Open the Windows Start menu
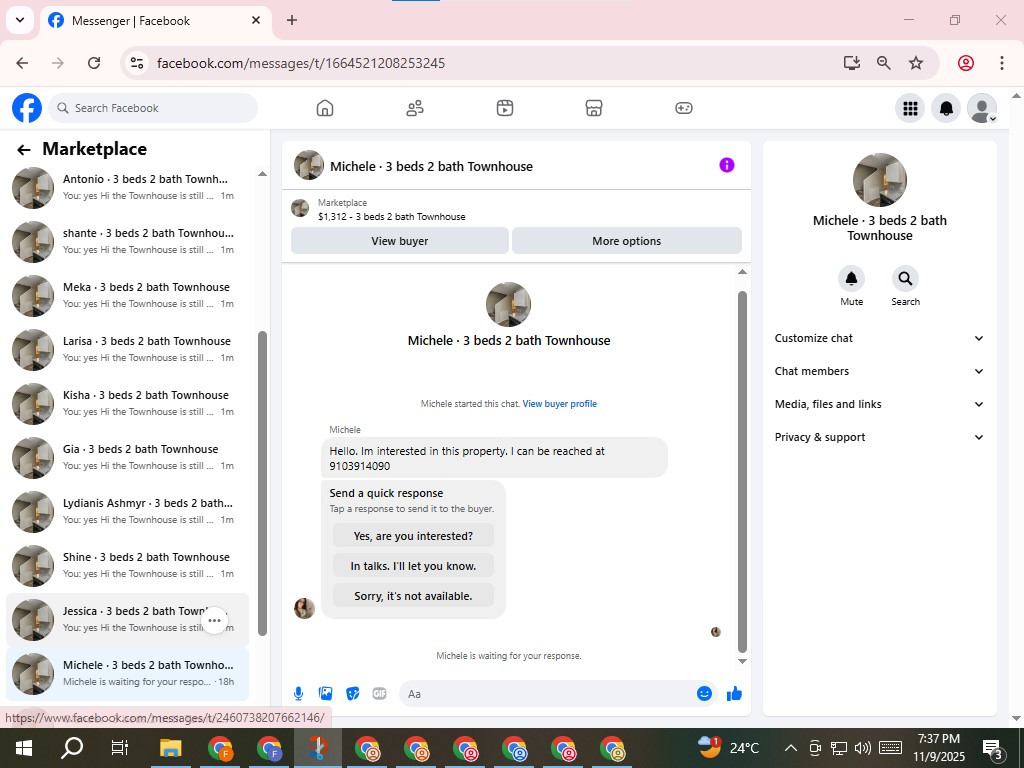1024x768 pixels. (x=24, y=748)
